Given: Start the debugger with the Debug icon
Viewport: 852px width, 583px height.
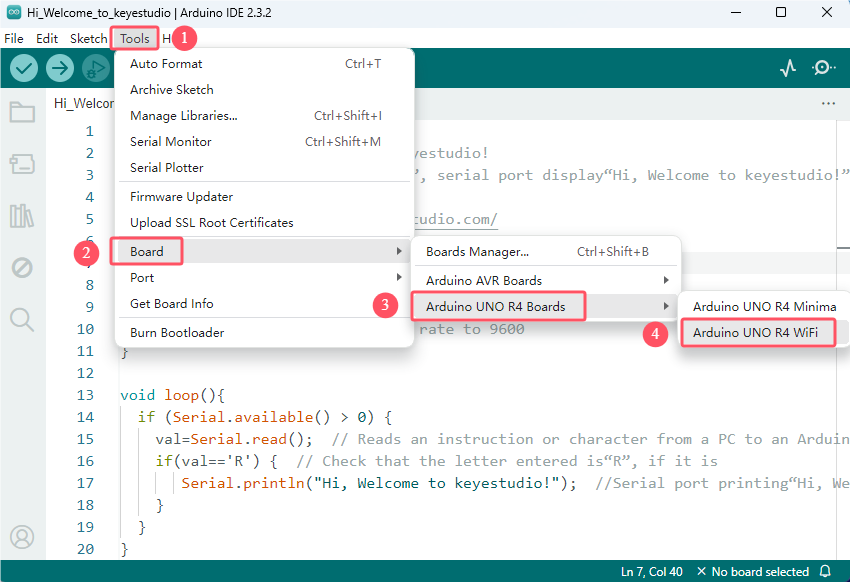Looking at the screenshot, I should click(x=96, y=68).
